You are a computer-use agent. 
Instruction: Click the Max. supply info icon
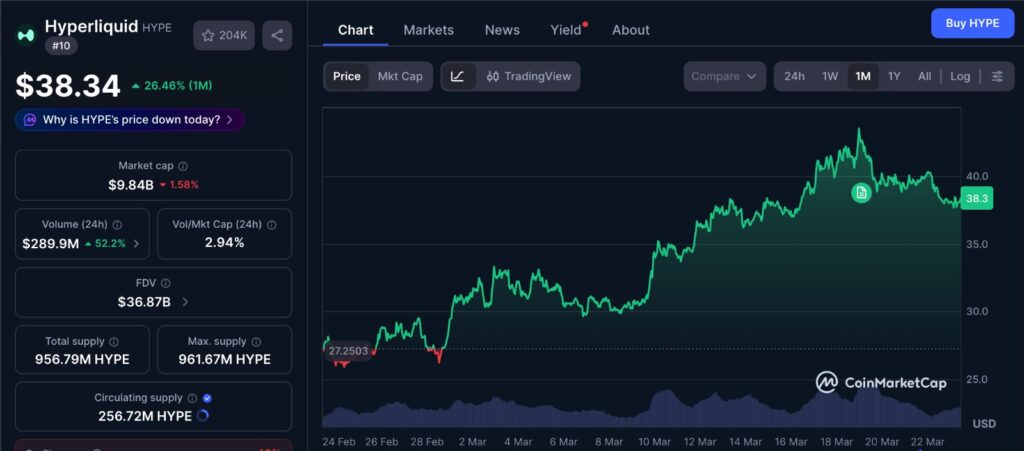(x=257, y=341)
